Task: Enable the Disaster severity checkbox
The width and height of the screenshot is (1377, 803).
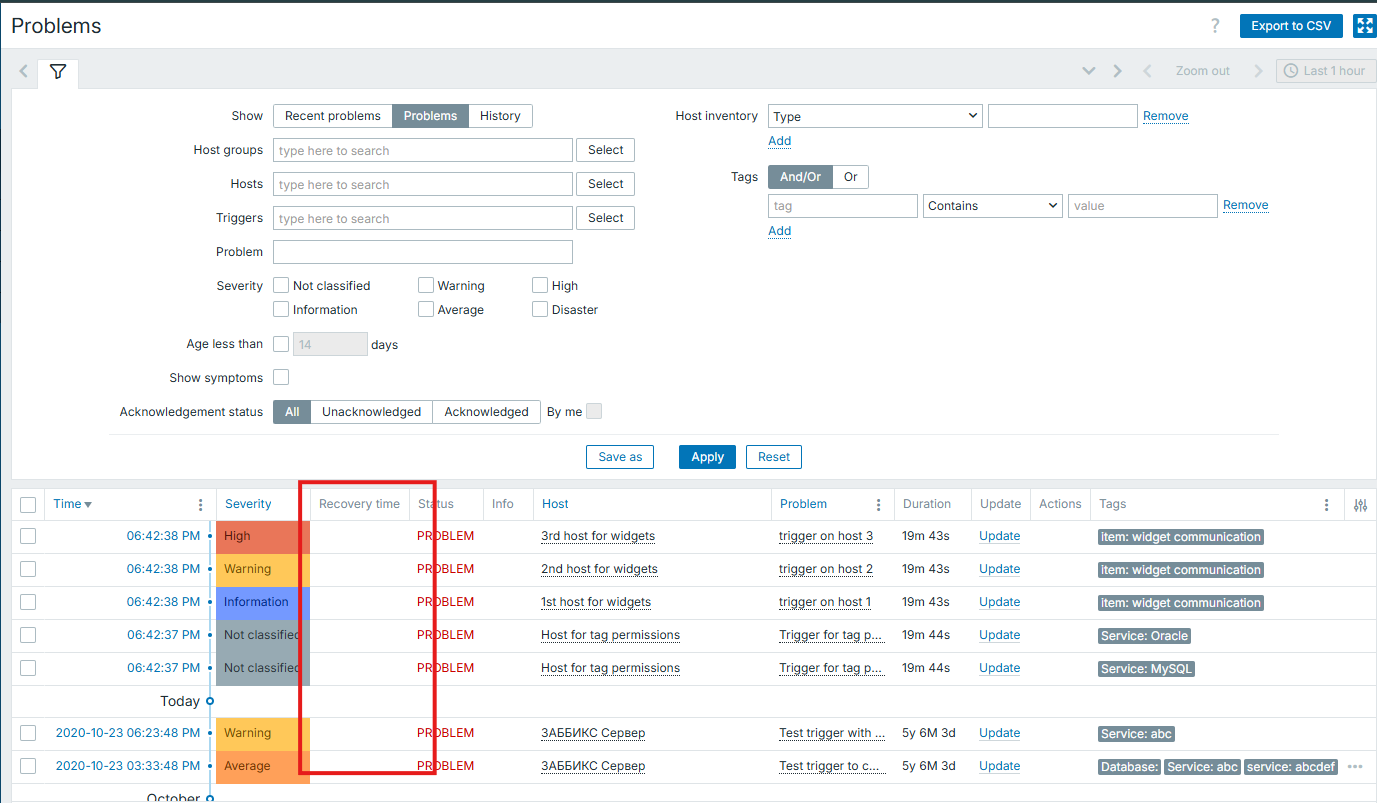Action: (x=540, y=310)
